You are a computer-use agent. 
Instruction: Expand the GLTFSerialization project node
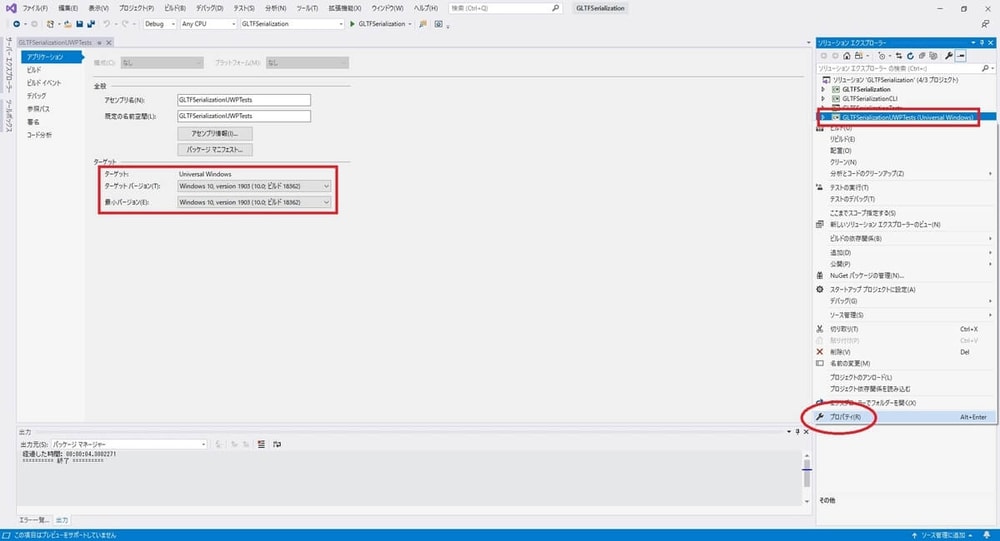pyautogui.click(x=823, y=89)
